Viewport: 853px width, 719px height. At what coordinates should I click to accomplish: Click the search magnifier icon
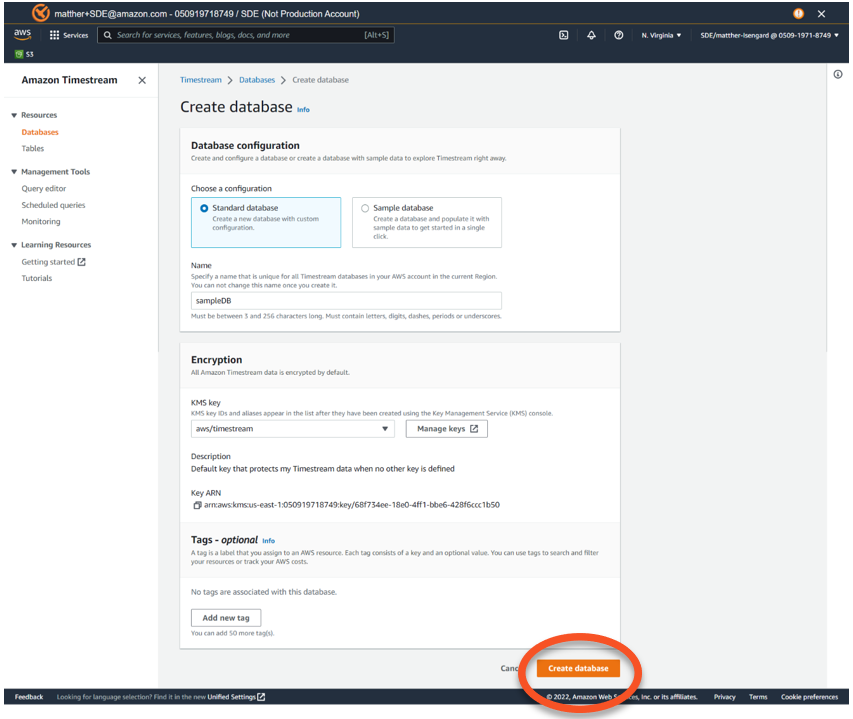click(108, 35)
